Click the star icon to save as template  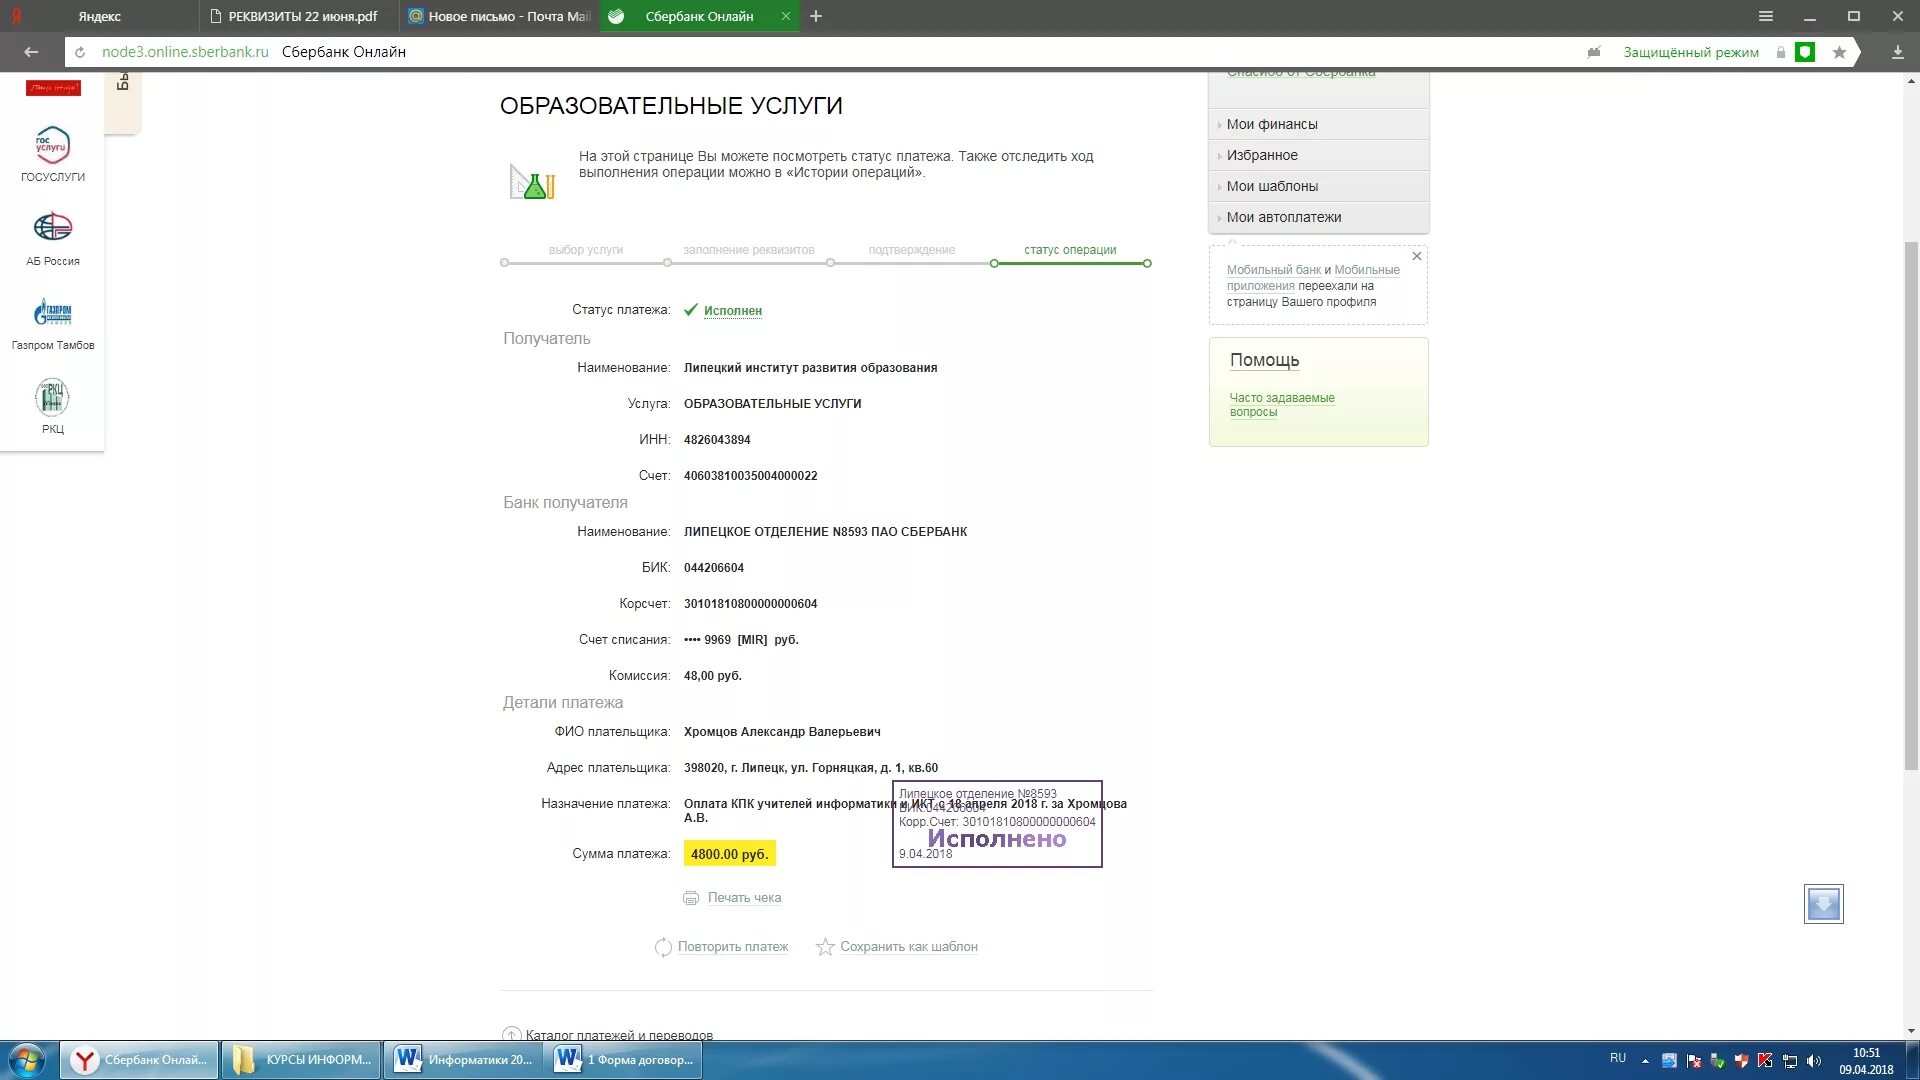[x=825, y=947]
